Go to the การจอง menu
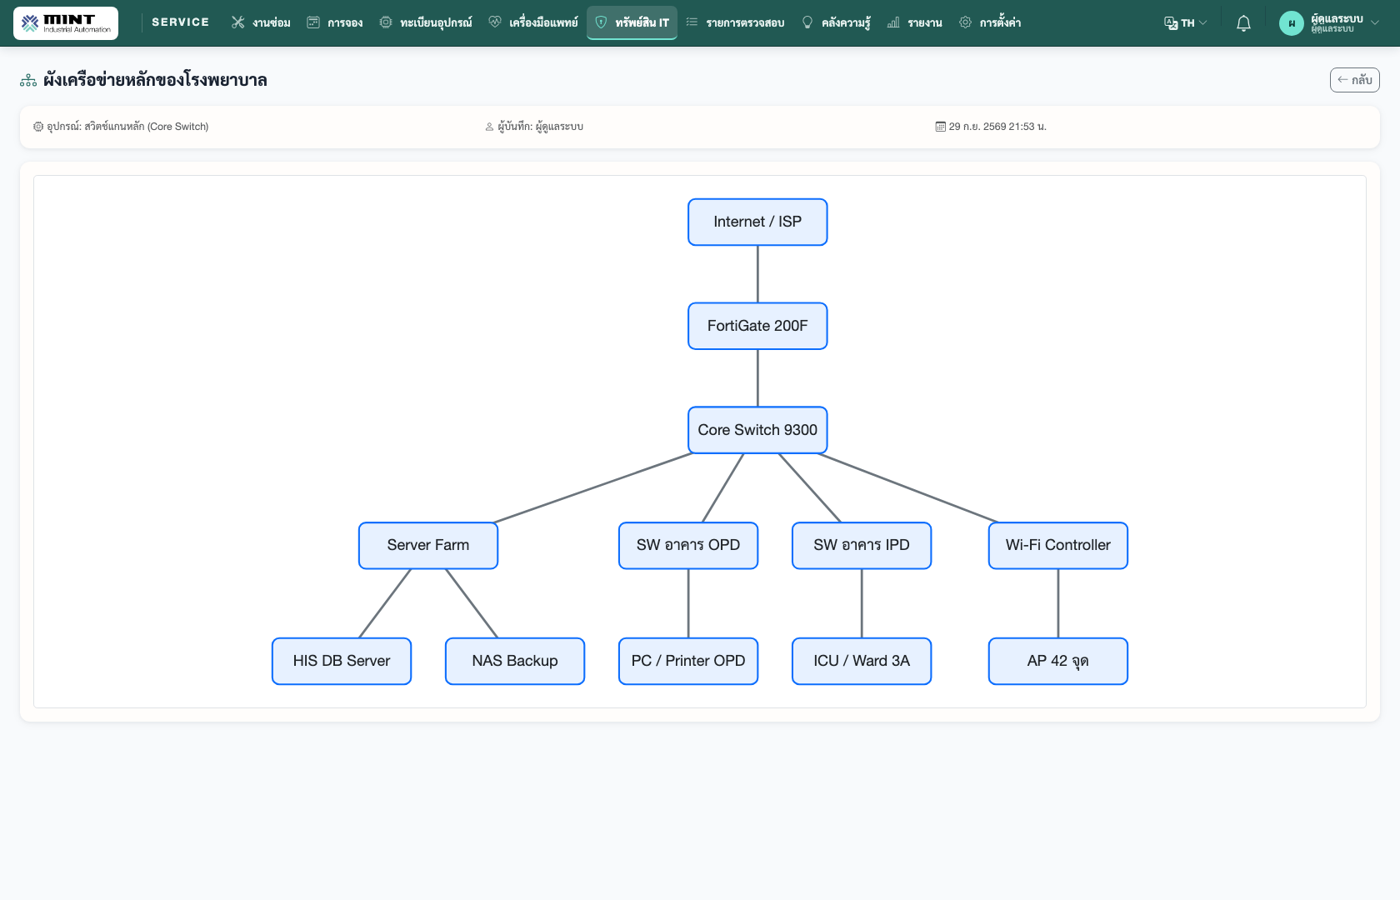The image size is (1400, 900). (335, 22)
